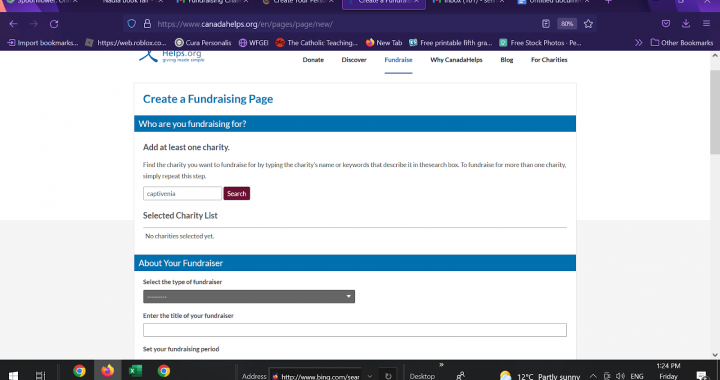The image size is (720, 380).
Task: Open the Why CanadaHelps menu
Action: point(456,60)
